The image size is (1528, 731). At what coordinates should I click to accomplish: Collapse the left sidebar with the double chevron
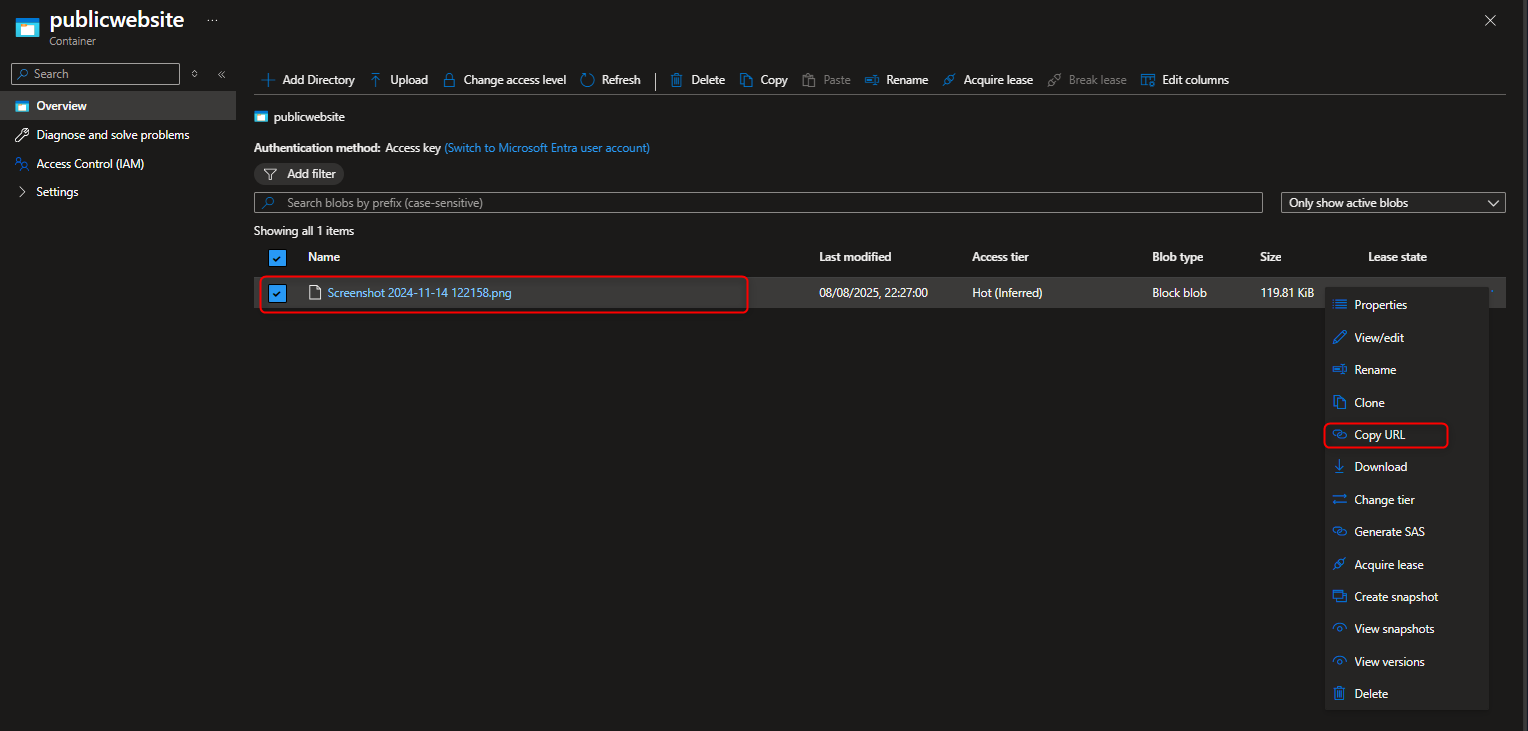(221, 73)
